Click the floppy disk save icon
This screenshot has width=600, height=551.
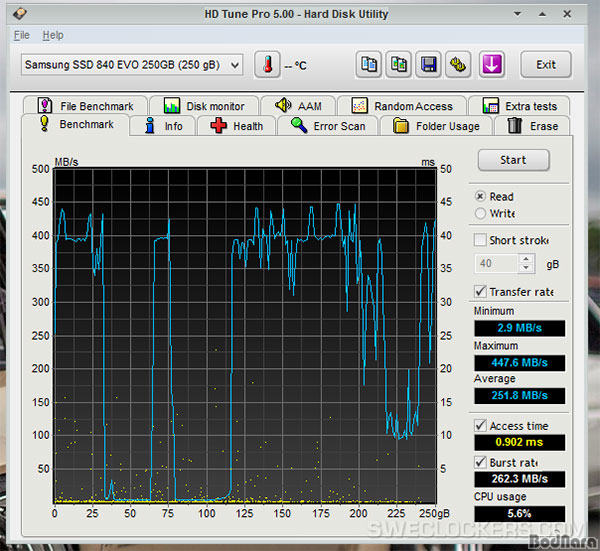[x=428, y=65]
